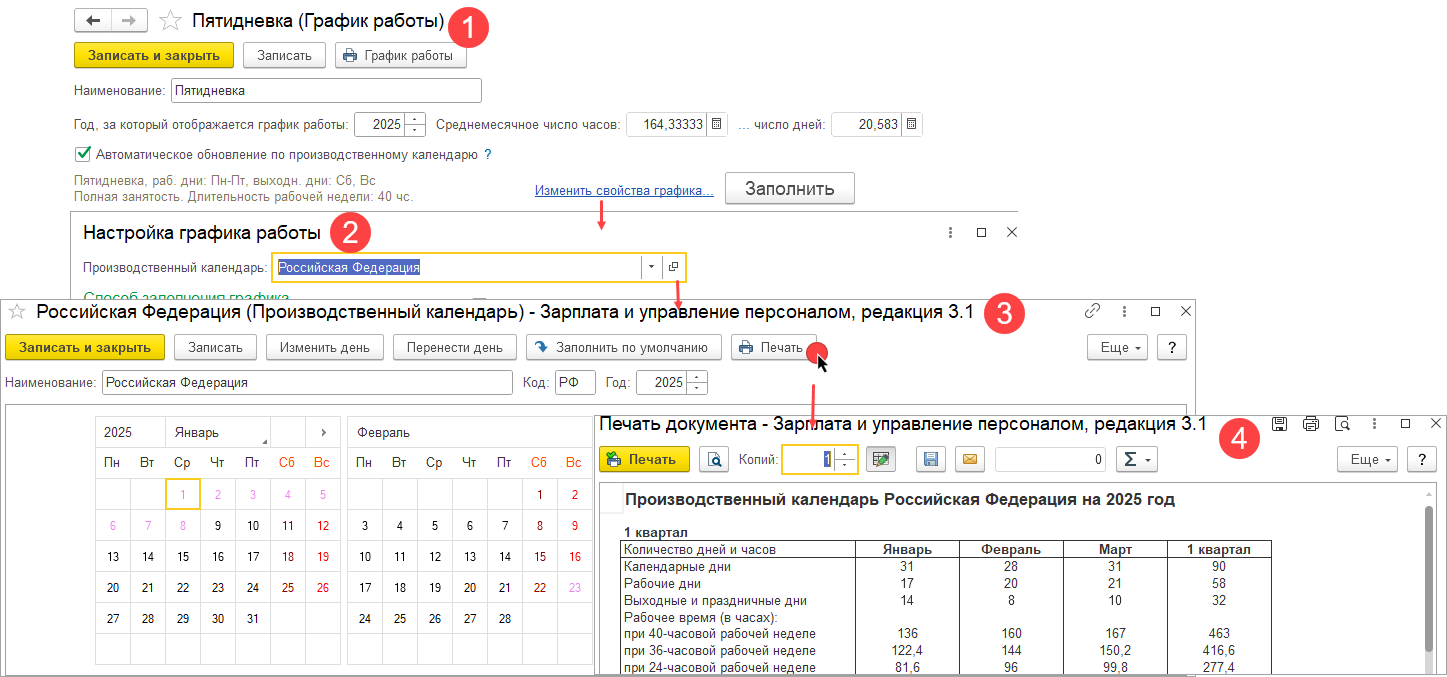Click 463 value in 40-часовой row

tap(1218, 634)
